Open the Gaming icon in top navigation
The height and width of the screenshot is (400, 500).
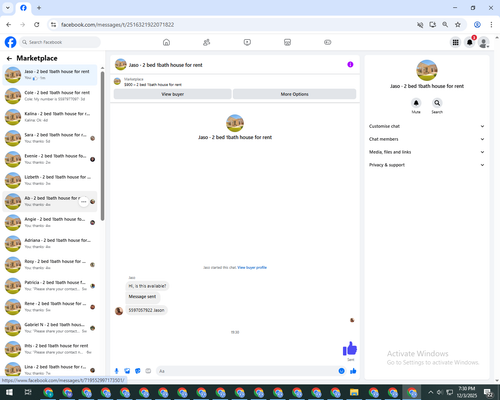(328, 42)
